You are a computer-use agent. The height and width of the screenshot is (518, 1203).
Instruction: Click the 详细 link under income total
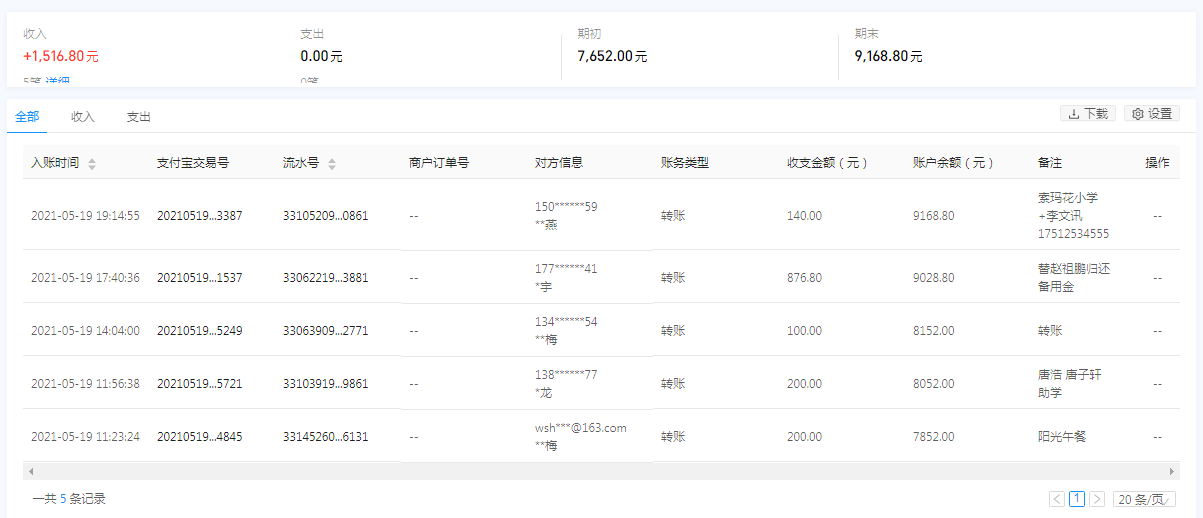(57, 82)
